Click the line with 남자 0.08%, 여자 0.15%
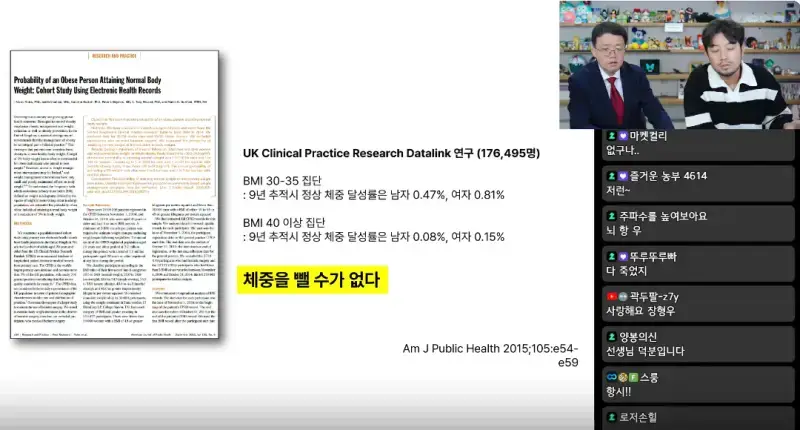This screenshot has width=800, height=430. click(x=373, y=237)
